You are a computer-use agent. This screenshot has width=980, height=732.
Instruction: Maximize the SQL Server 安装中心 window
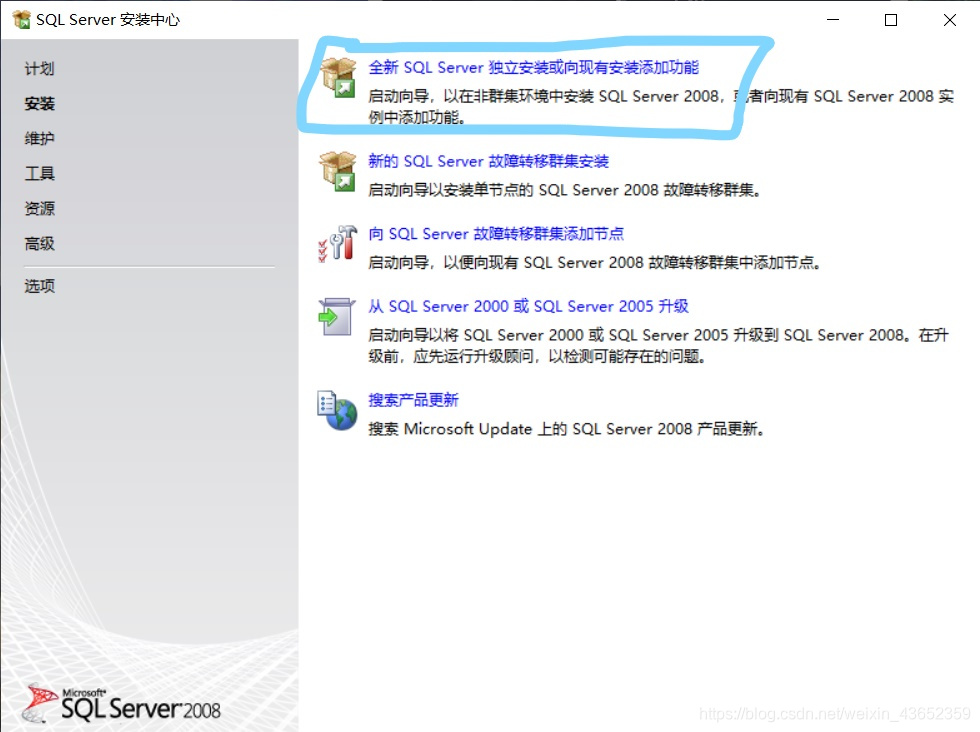[x=891, y=19]
